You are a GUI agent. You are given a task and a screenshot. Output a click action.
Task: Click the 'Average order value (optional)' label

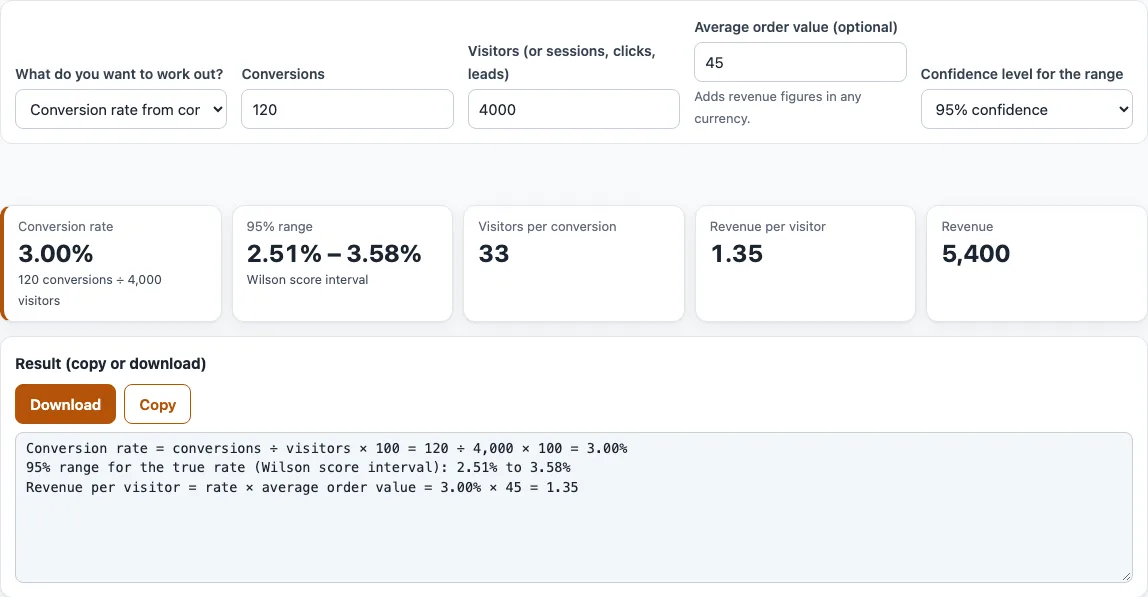pyautogui.click(x=796, y=27)
